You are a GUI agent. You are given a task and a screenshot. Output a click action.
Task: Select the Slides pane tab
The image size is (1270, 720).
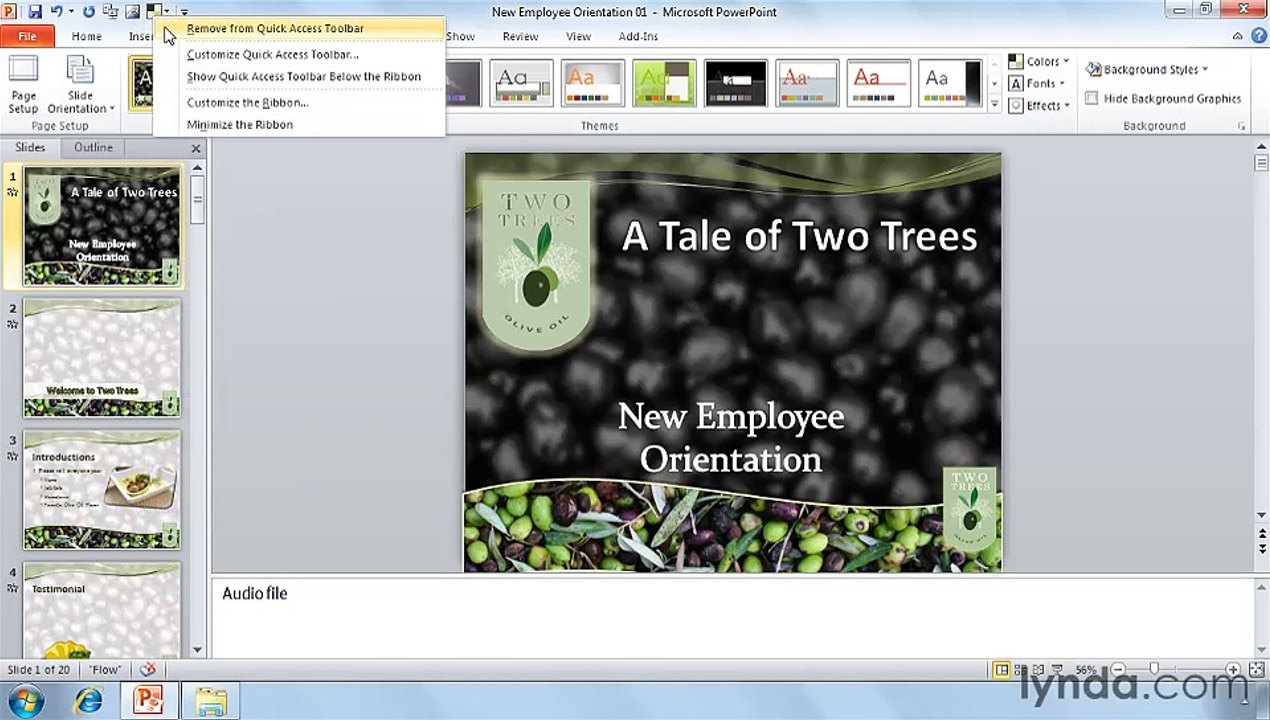click(30, 147)
